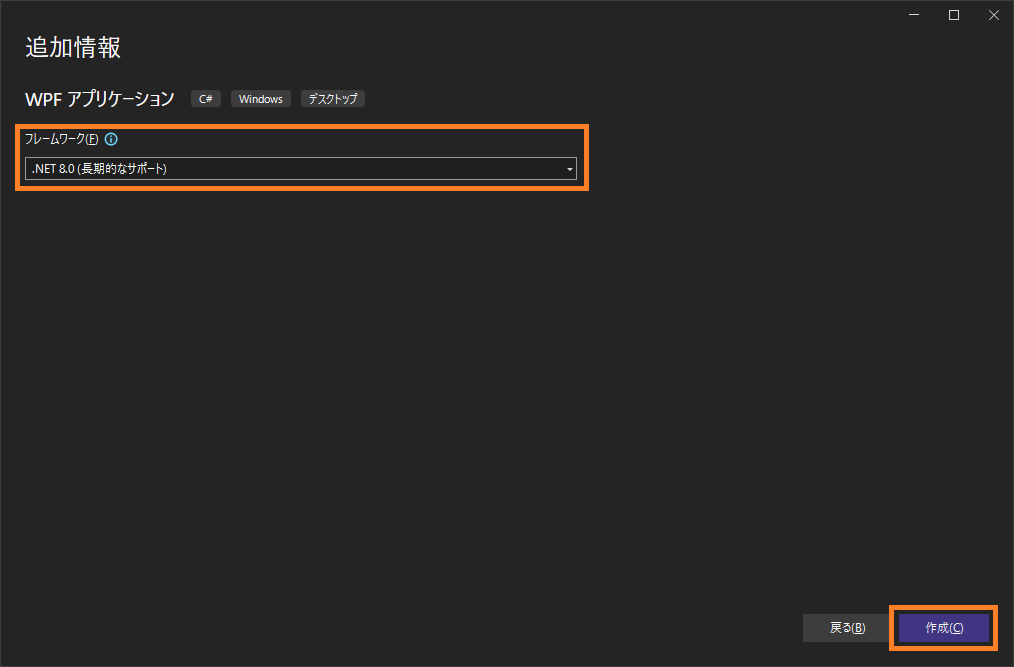Minimize the 追加情報 dialog window
Viewport: 1014px width, 667px height.
point(914,15)
